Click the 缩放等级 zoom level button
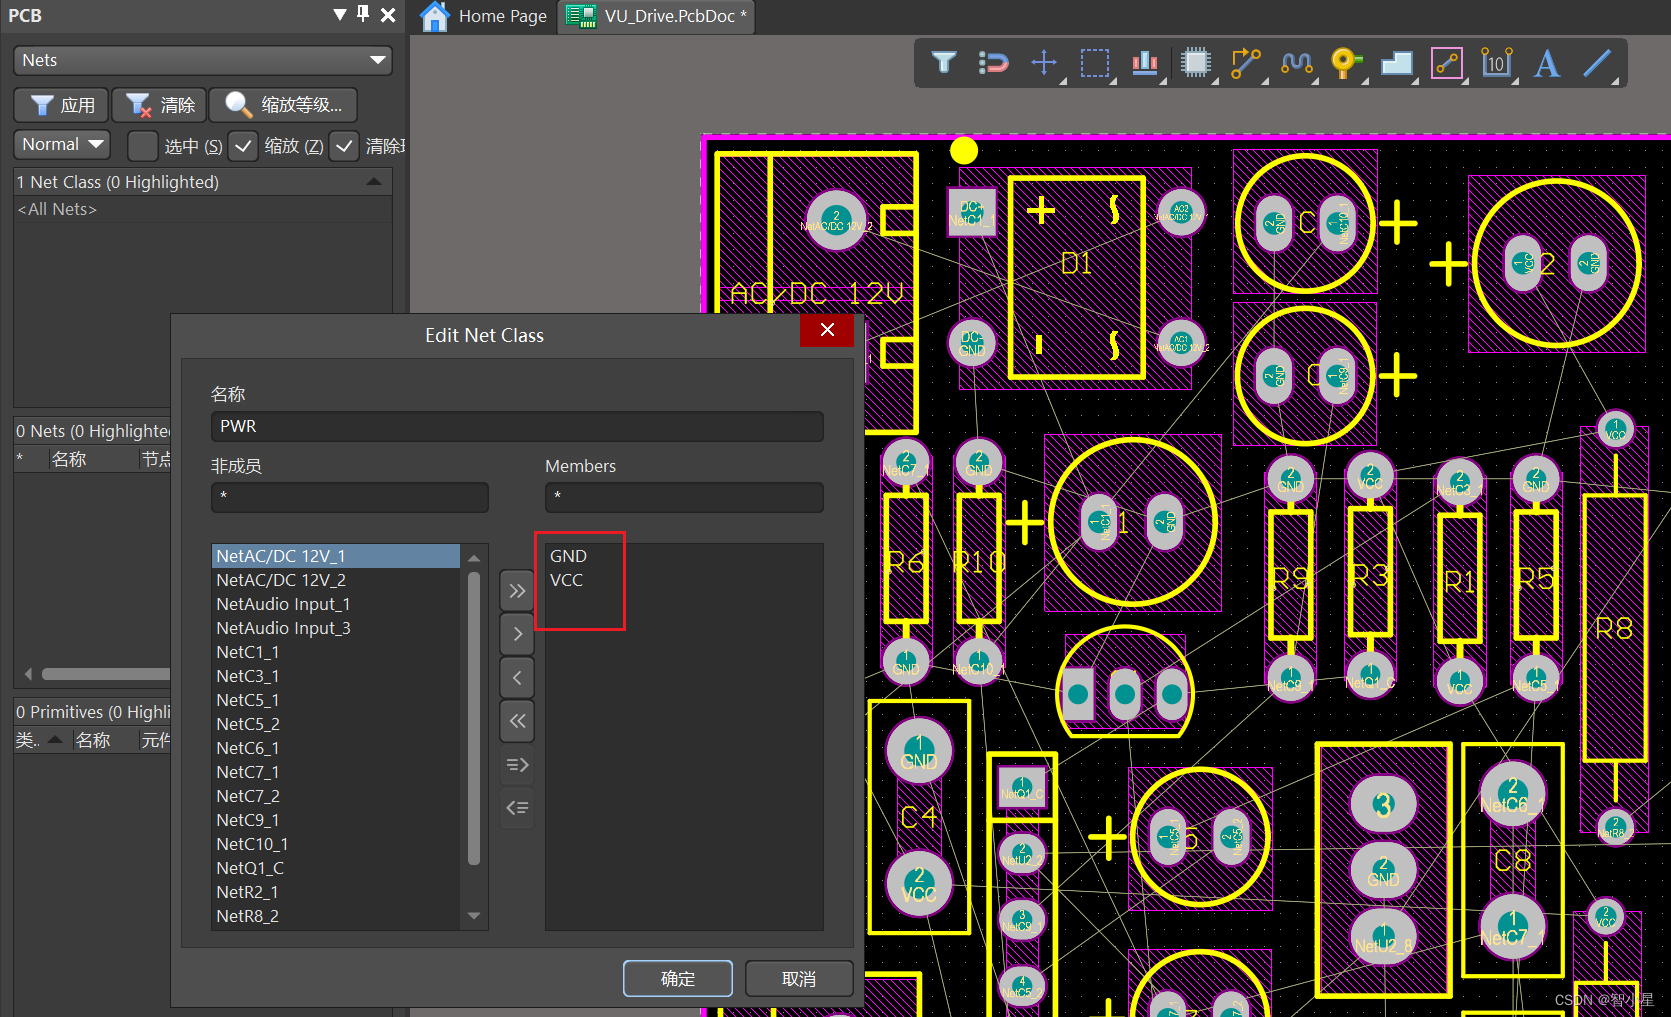 pos(283,105)
